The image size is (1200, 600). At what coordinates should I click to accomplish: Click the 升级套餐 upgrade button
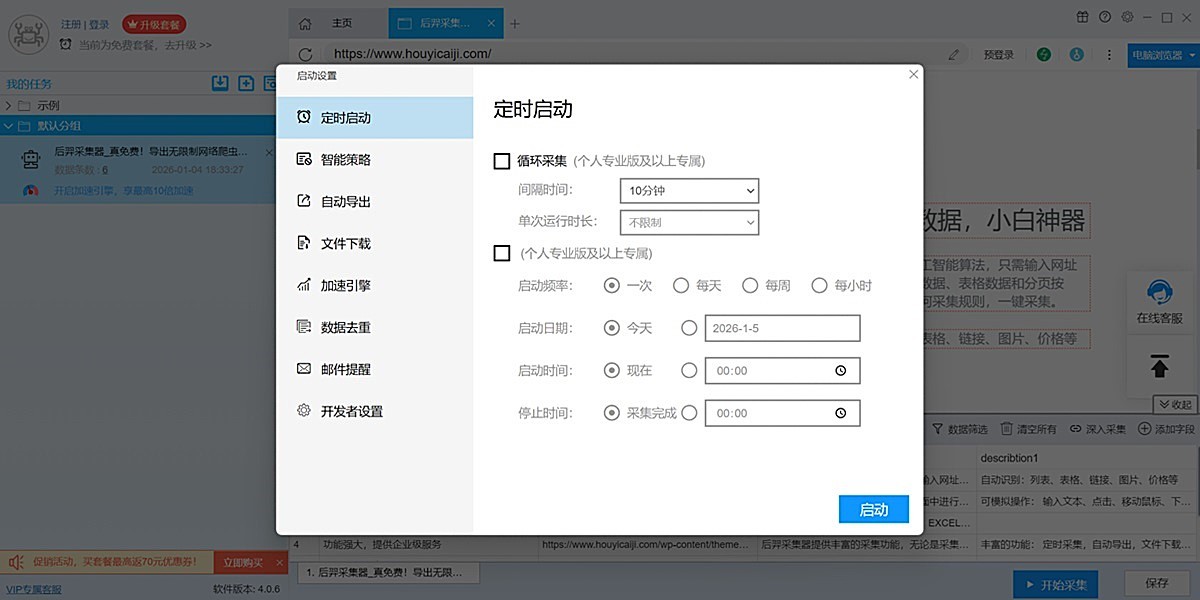click(153, 24)
